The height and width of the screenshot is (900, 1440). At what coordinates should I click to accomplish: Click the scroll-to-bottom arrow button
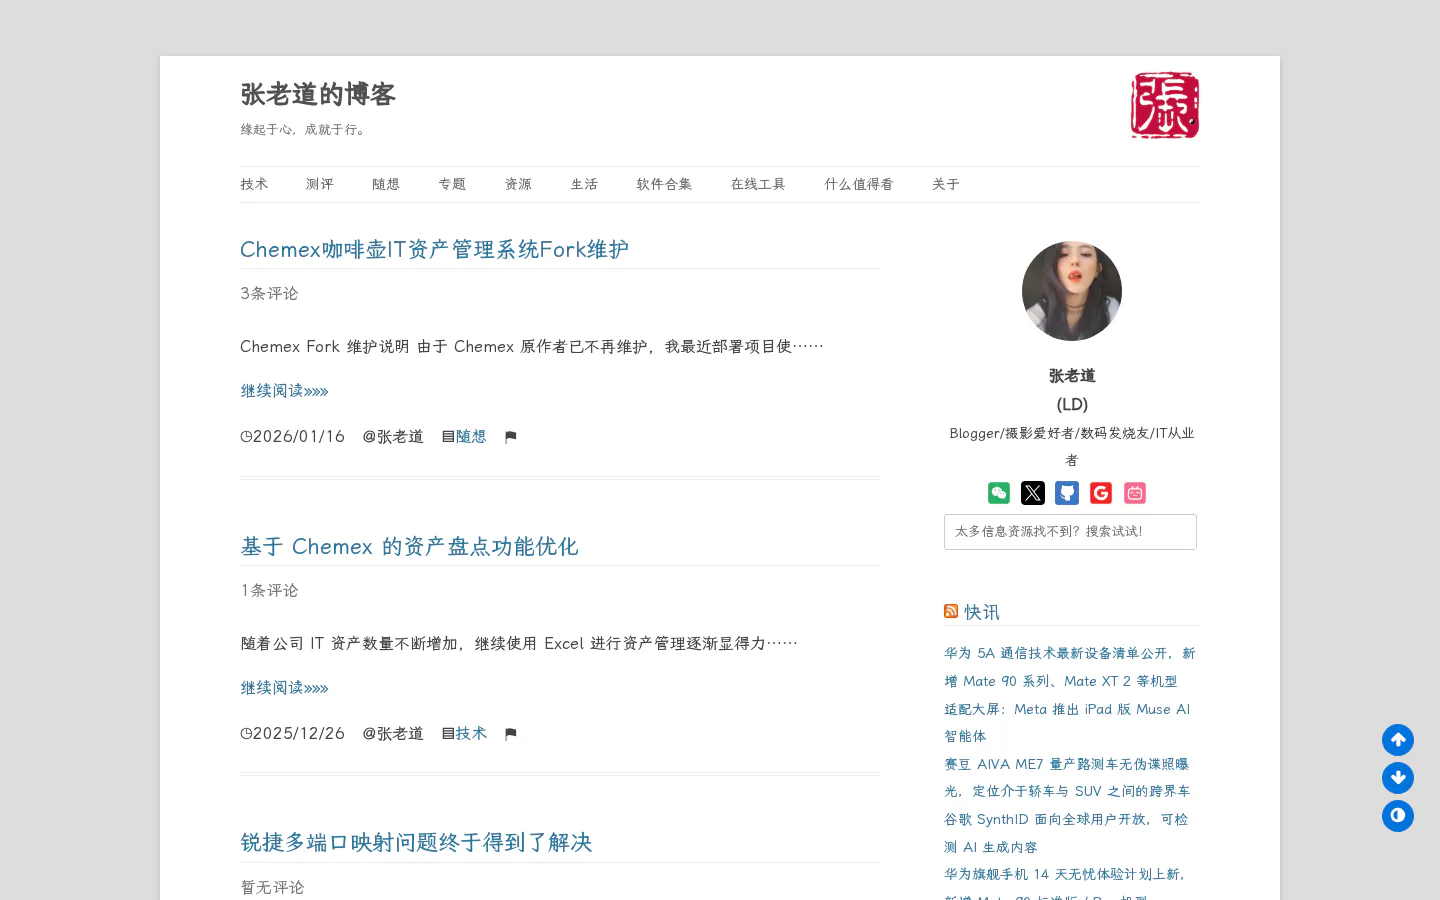coord(1398,778)
